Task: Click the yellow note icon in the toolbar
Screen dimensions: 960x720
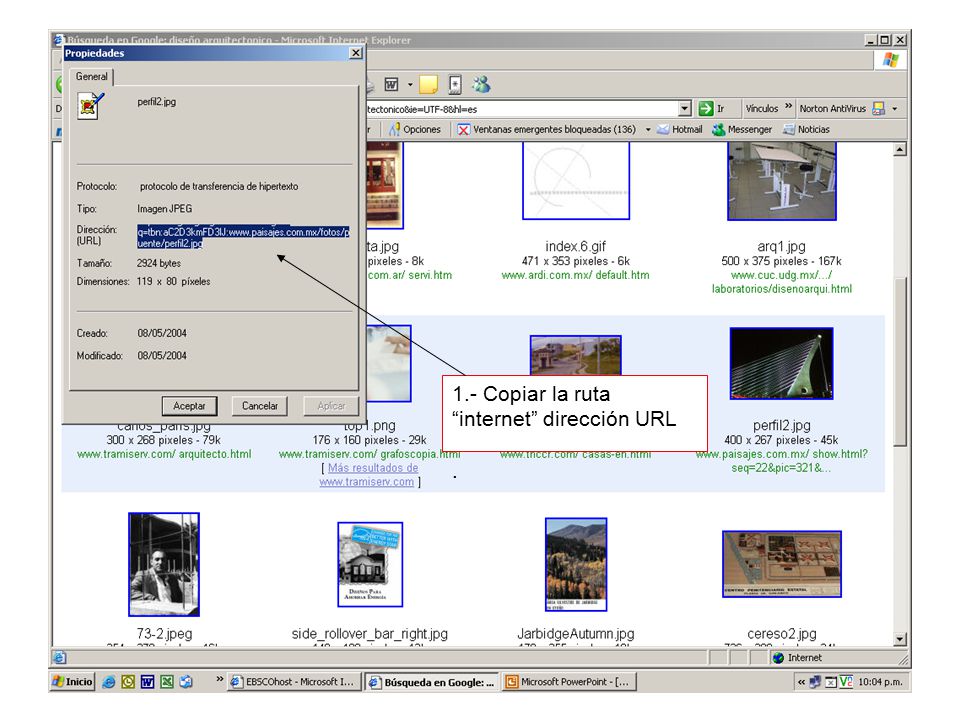Action: (429, 84)
